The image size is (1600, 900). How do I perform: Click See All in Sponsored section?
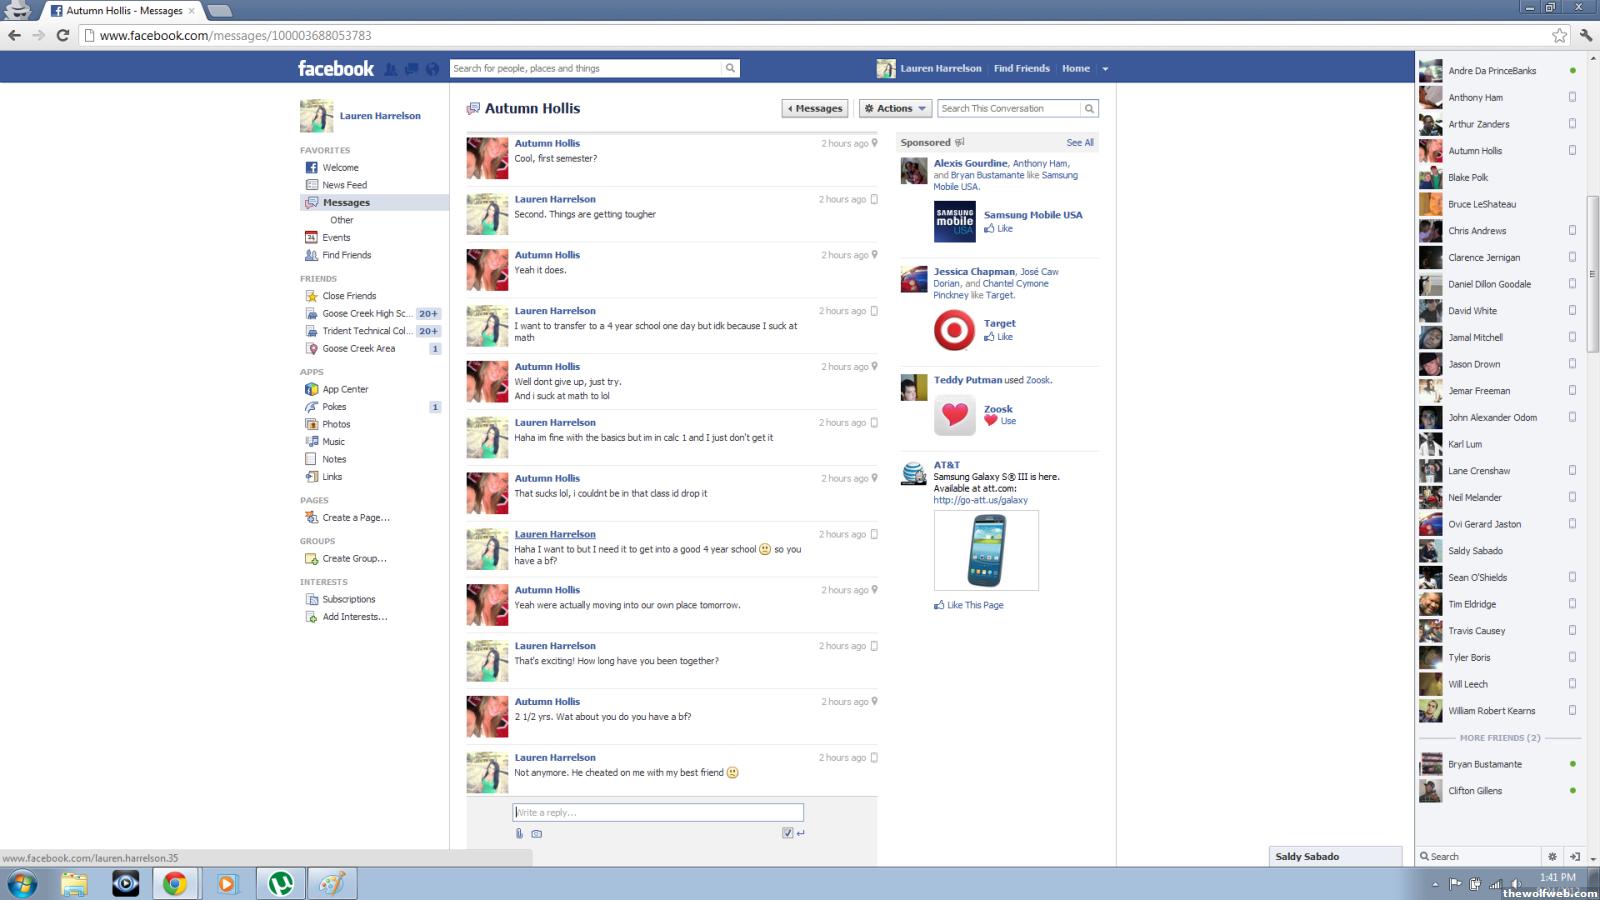click(1080, 143)
